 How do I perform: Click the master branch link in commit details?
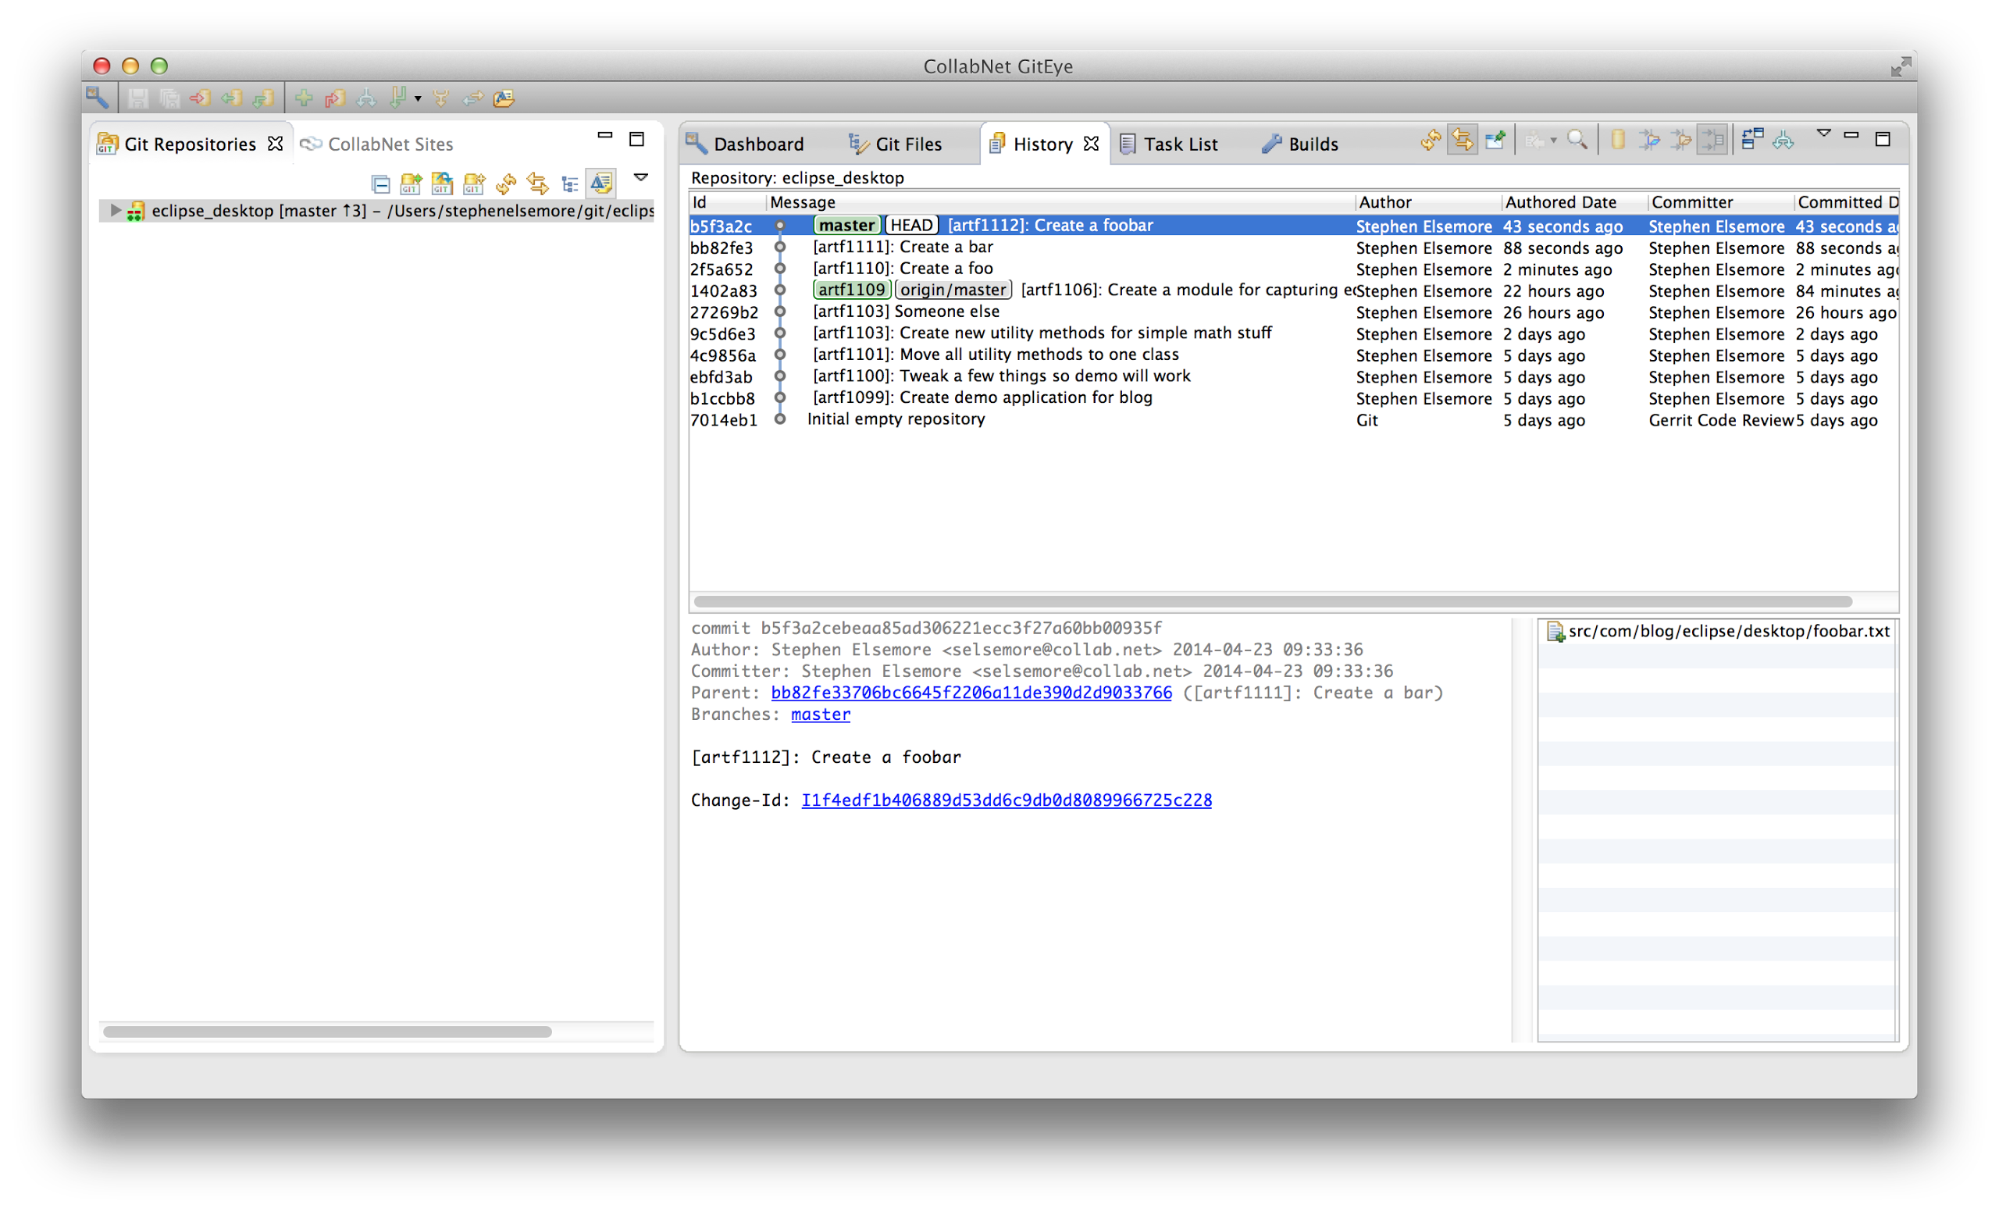tap(820, 714)
